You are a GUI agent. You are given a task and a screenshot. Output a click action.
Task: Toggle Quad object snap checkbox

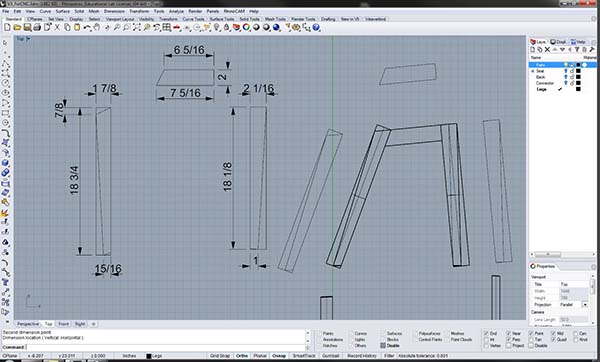coord(553,339)
